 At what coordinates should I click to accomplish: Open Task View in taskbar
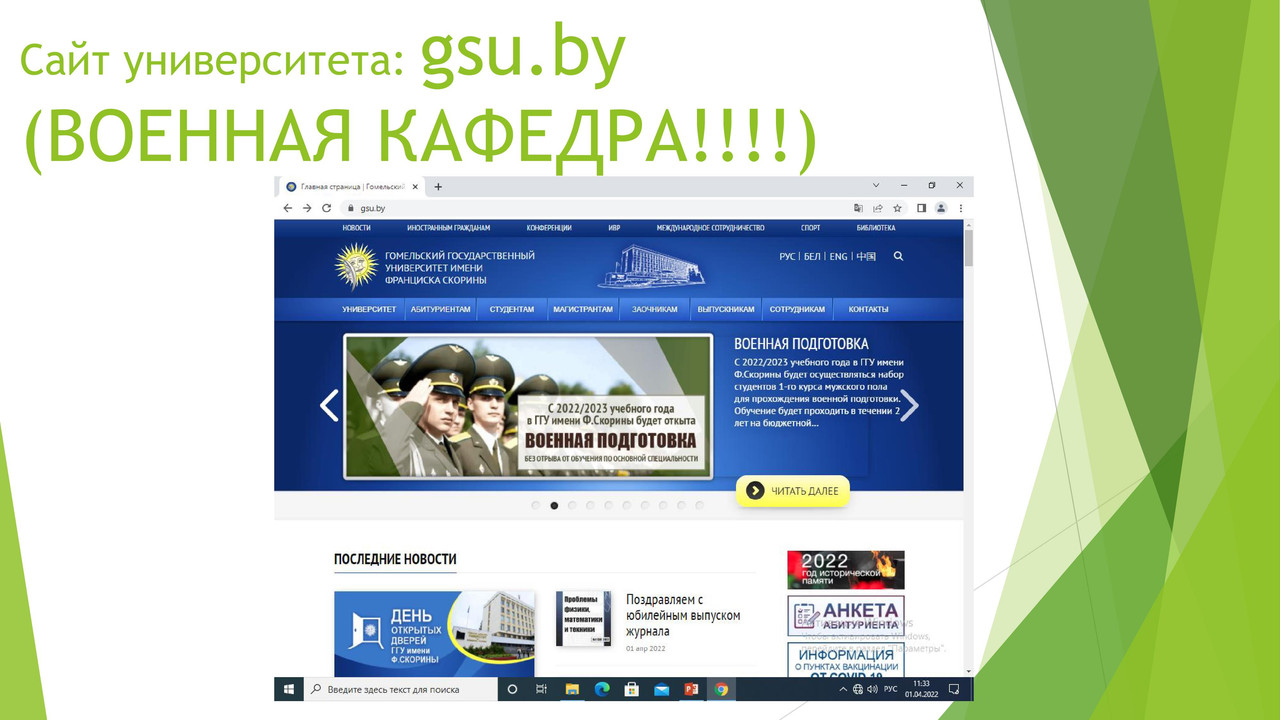[541, 689]
